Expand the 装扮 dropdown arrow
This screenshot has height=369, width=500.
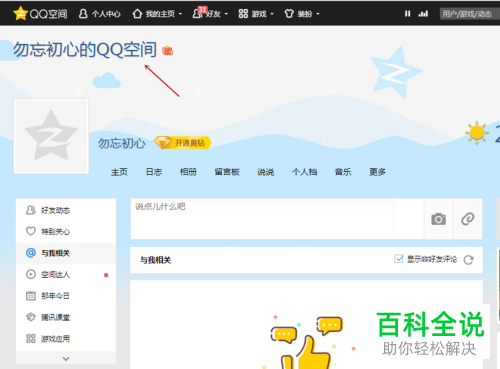tap(318, 14)
